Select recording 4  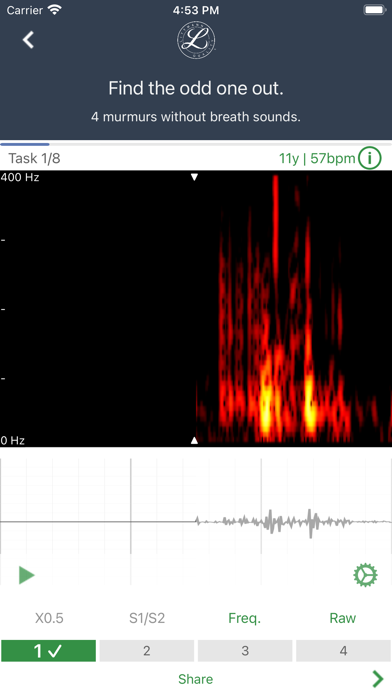[x=343, y=651]
